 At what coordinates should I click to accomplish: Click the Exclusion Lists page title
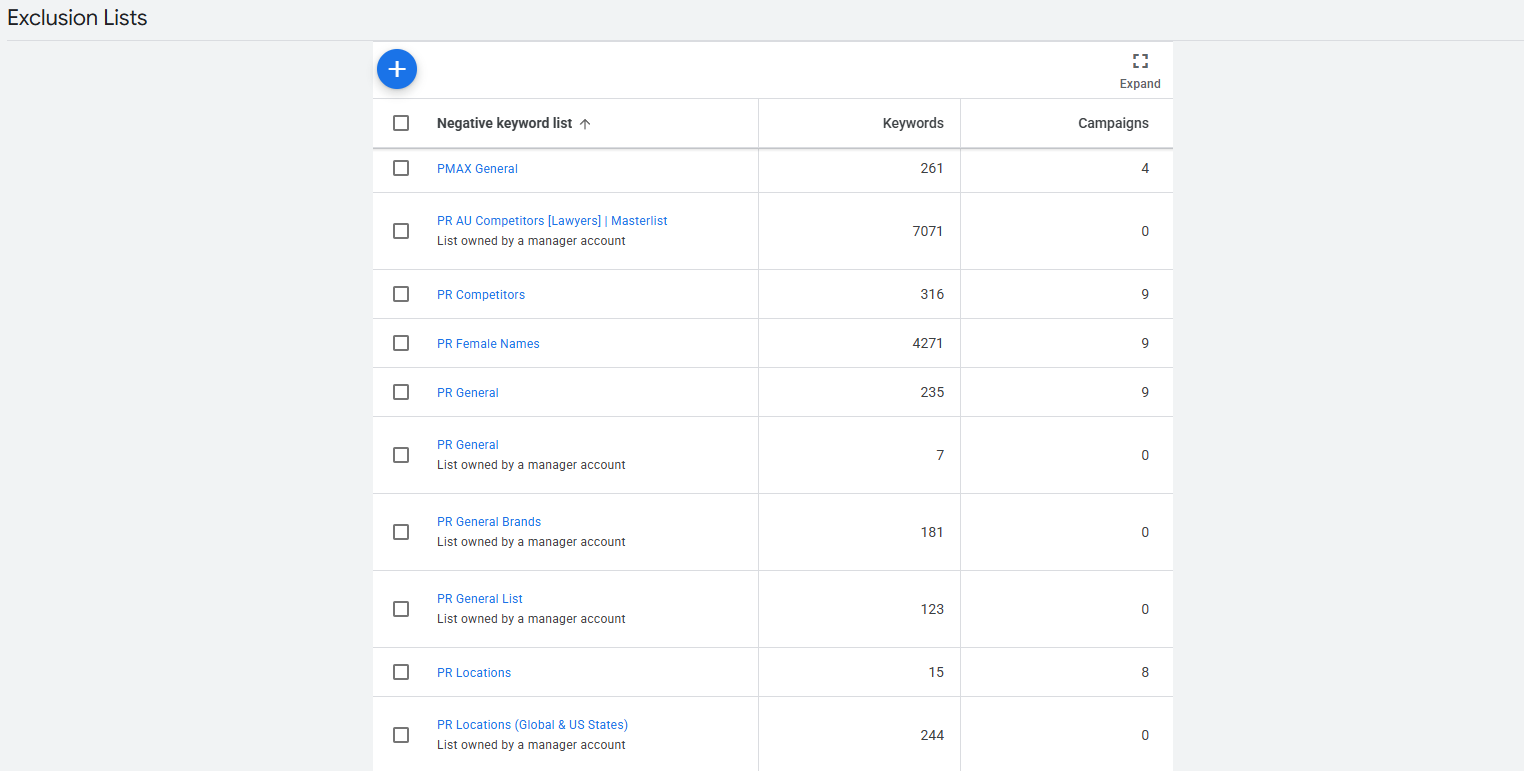click(77, 17)
